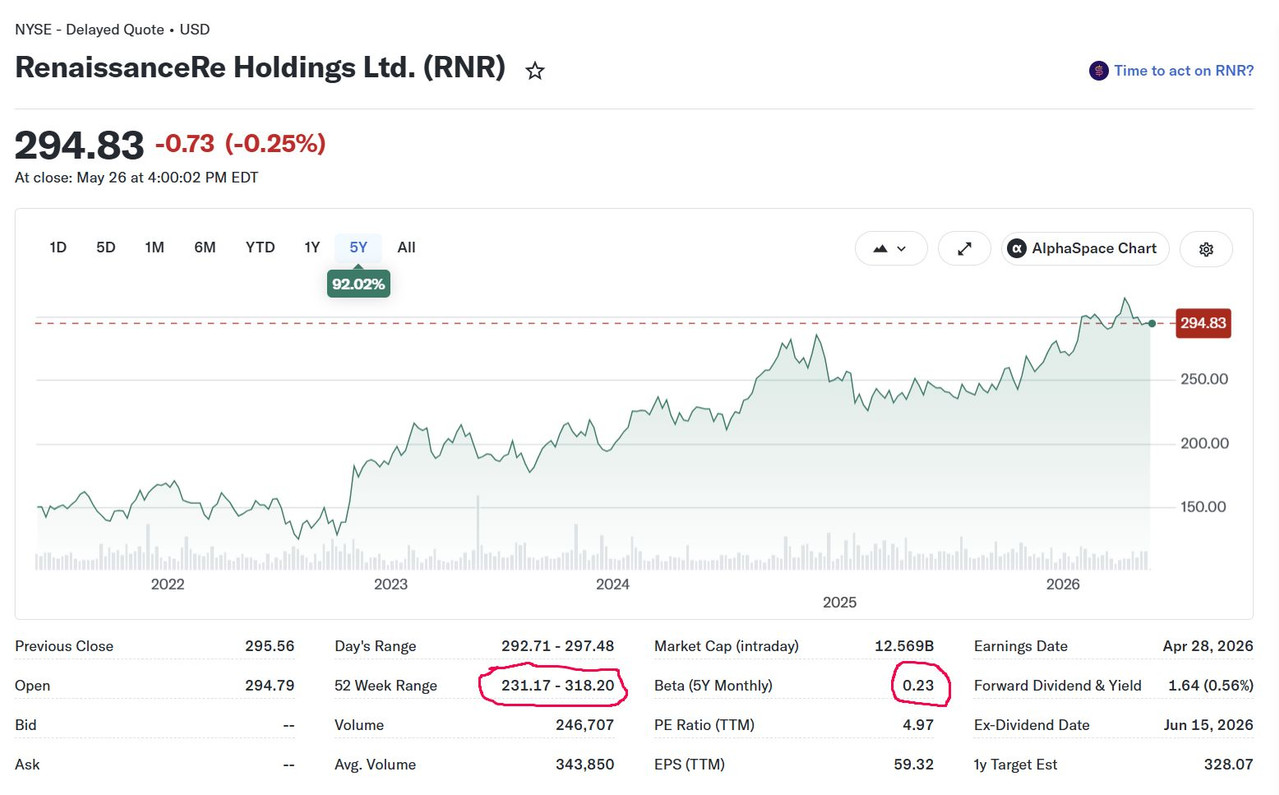Click the 52 Week Range value 231.17 - 318.20
The height and width of the screenshot is (795, 1279).
pyautogui.click(x=558, y=686)
